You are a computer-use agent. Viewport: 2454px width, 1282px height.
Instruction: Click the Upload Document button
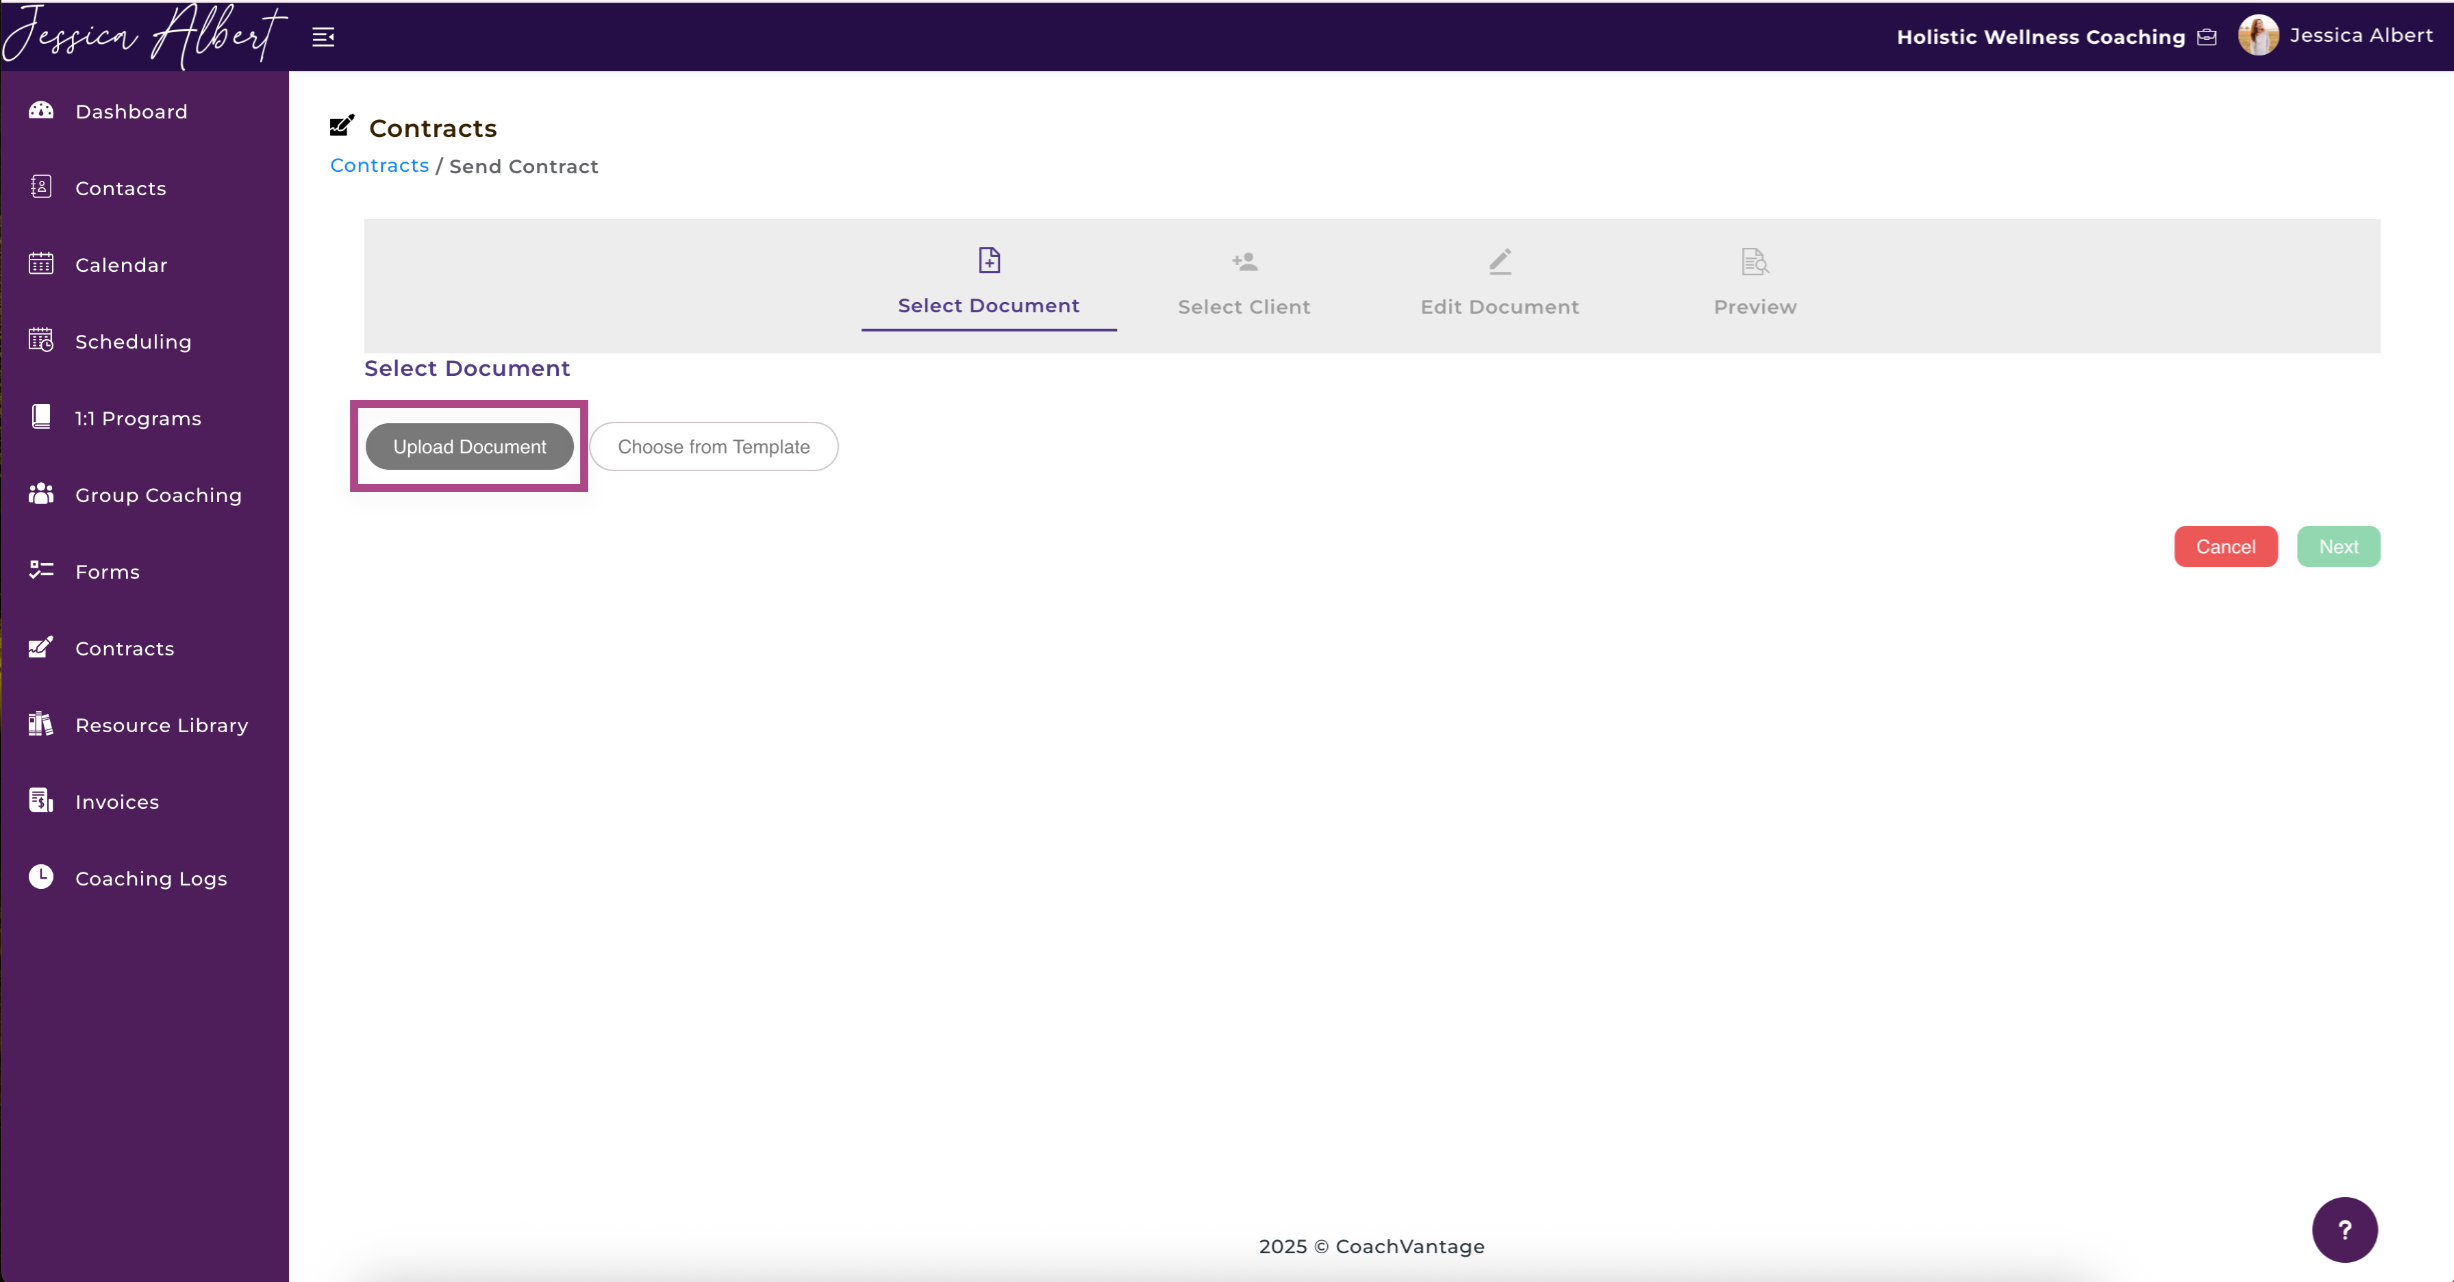pyautogui.click(x=470, y=446)
